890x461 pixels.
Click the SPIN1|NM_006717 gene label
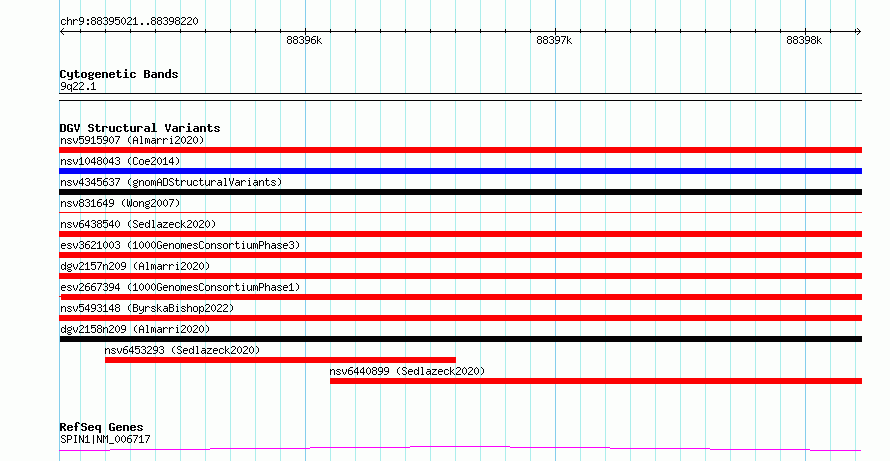tap(105, 439)
